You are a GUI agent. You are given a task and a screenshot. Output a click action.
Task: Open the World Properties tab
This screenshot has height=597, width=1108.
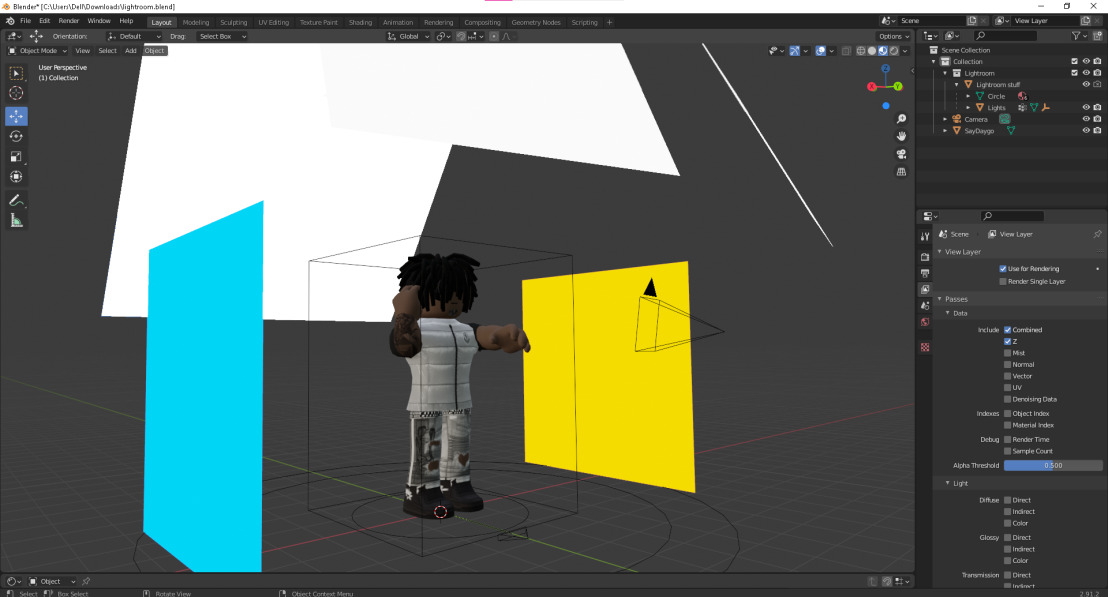tap(925, 322)
